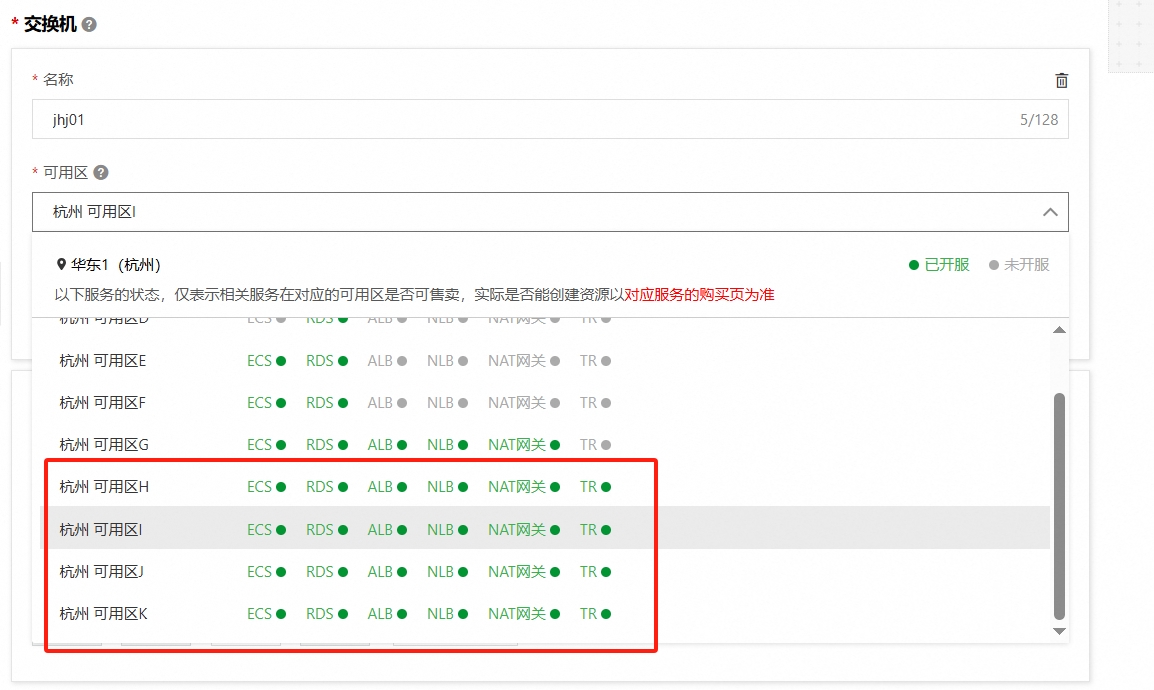Screen dimensions: 1154x690
Task: Open the 对应服务的购买页为准 red link
Action: (699, 295)
